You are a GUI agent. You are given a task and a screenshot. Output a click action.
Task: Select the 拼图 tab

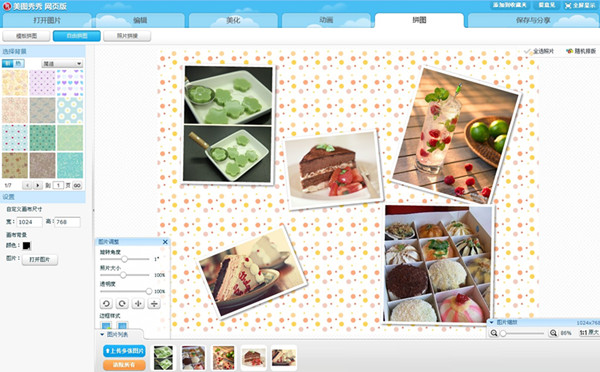pyautogui.click(x=419, y=20)
